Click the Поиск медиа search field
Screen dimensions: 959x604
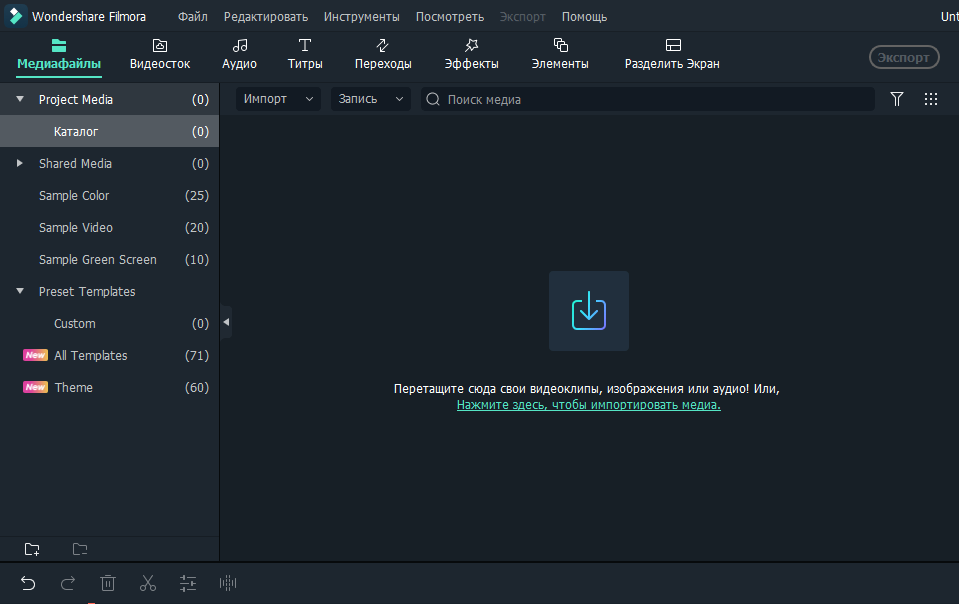(x=648, y=99)
